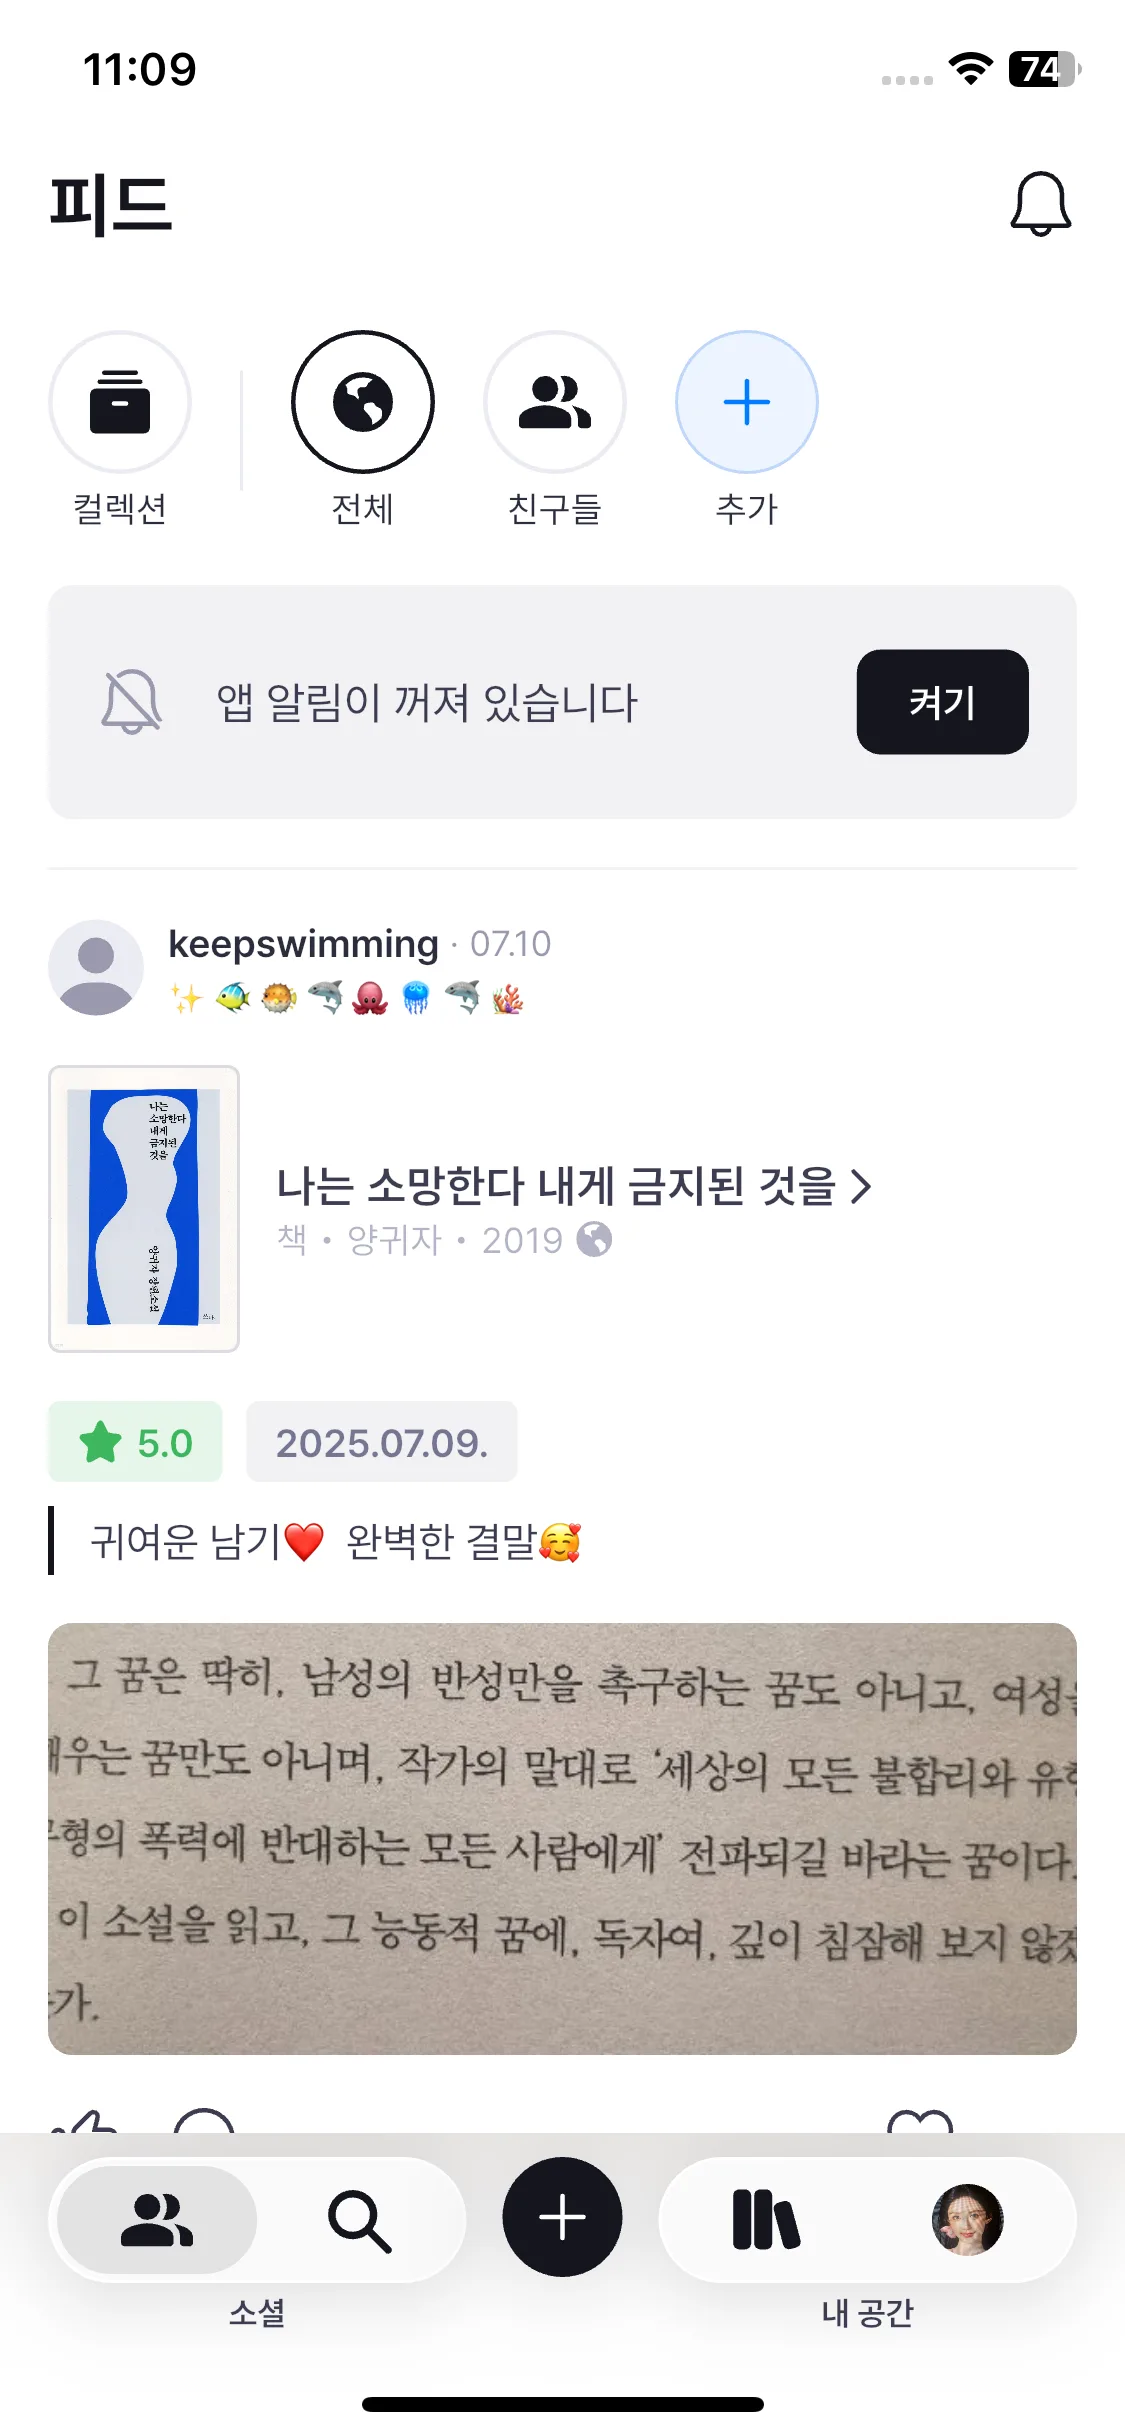Open the library books tab
Viewport: 1125px width, 2436px height.
[766, 2220]
